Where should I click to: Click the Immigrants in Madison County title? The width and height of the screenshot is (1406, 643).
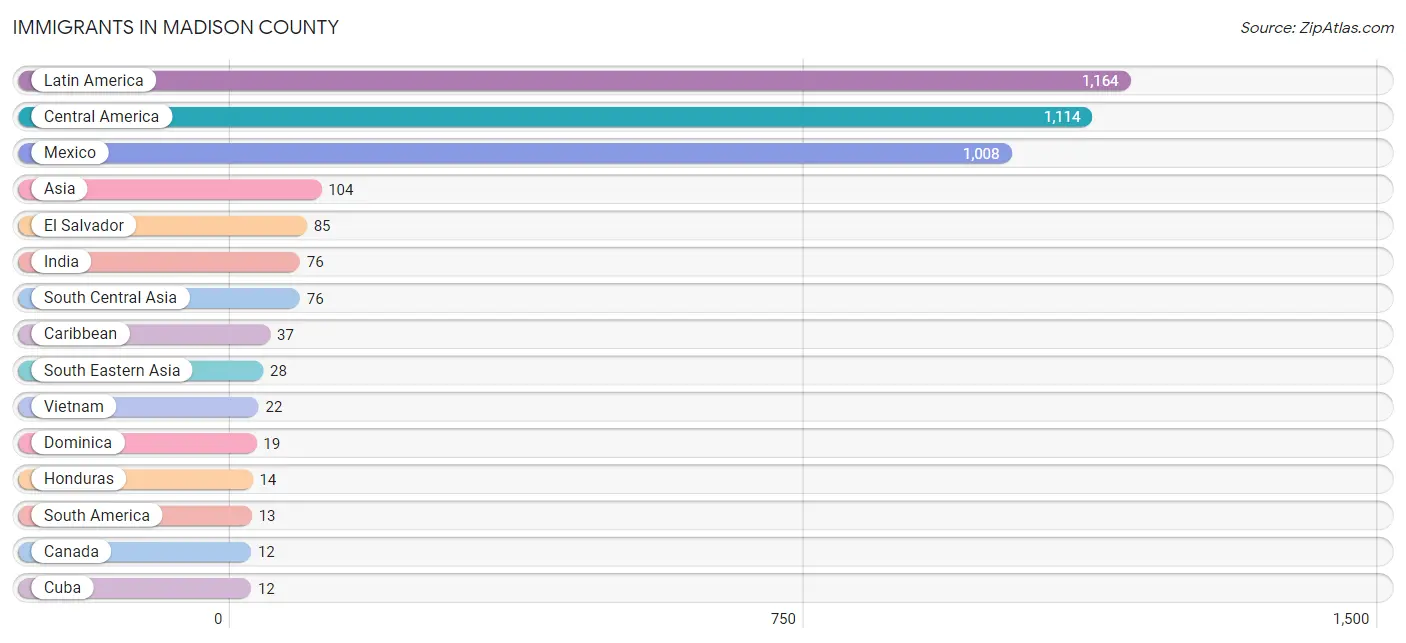176,28
